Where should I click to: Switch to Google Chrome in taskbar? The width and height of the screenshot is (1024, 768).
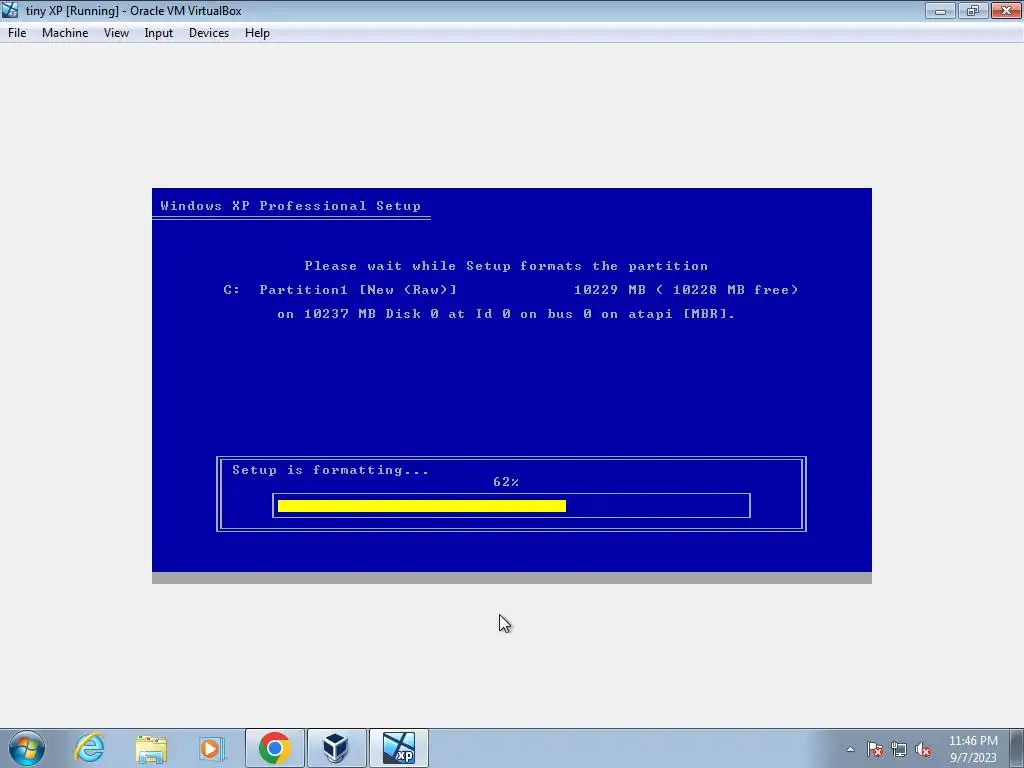click(x=274, y=748)
